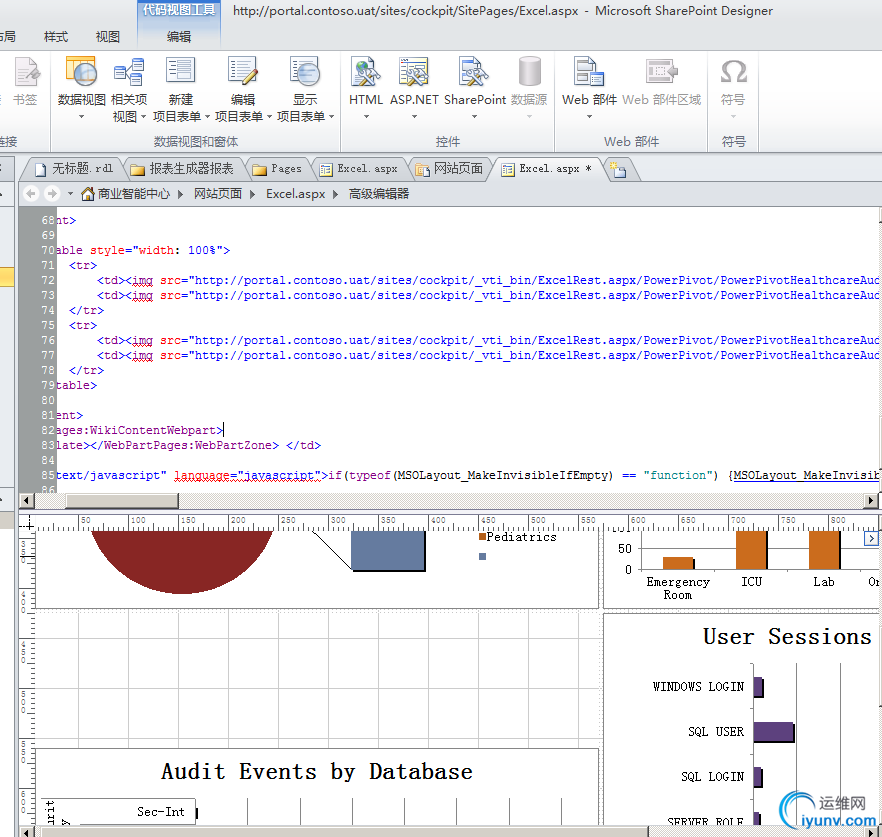Open the 符号 symbol (omega) tool
The width and height of the screenshot is (882, 837).
point(734,72)
